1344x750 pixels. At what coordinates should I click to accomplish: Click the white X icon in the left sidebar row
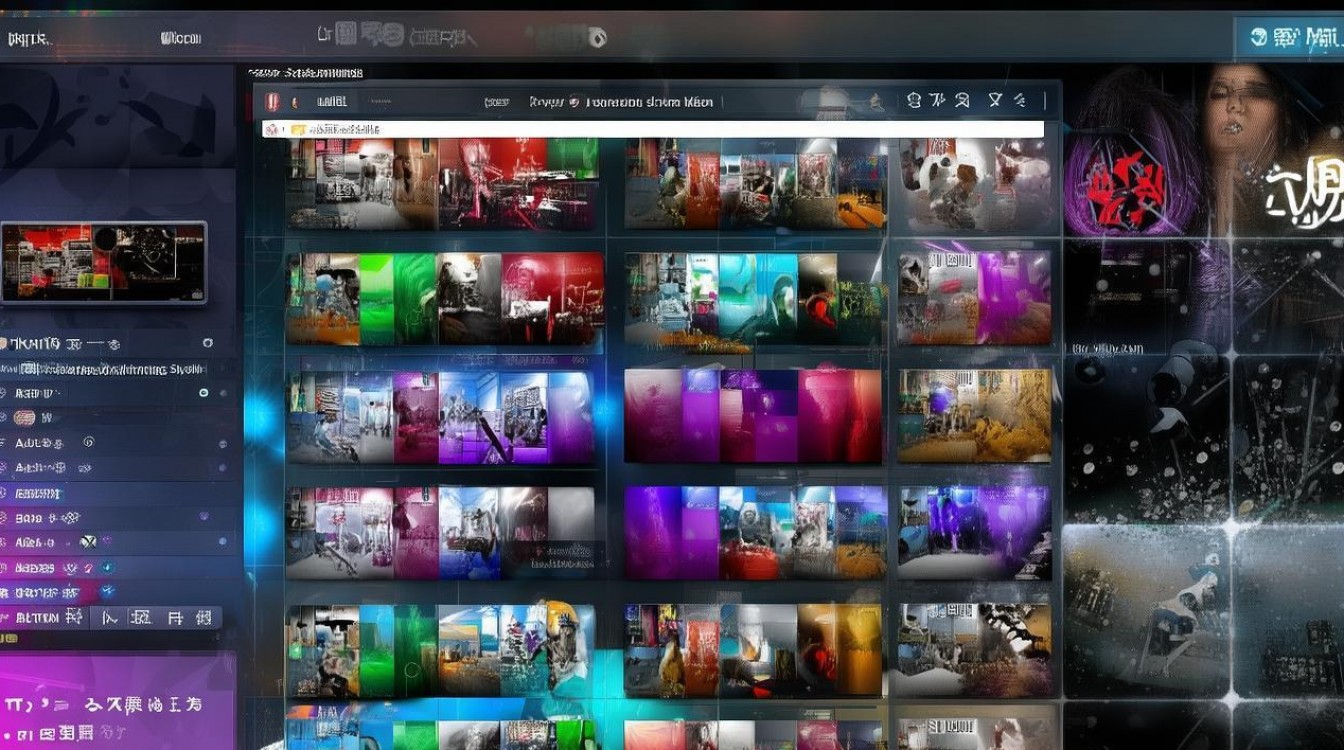(x=88, y=542)
